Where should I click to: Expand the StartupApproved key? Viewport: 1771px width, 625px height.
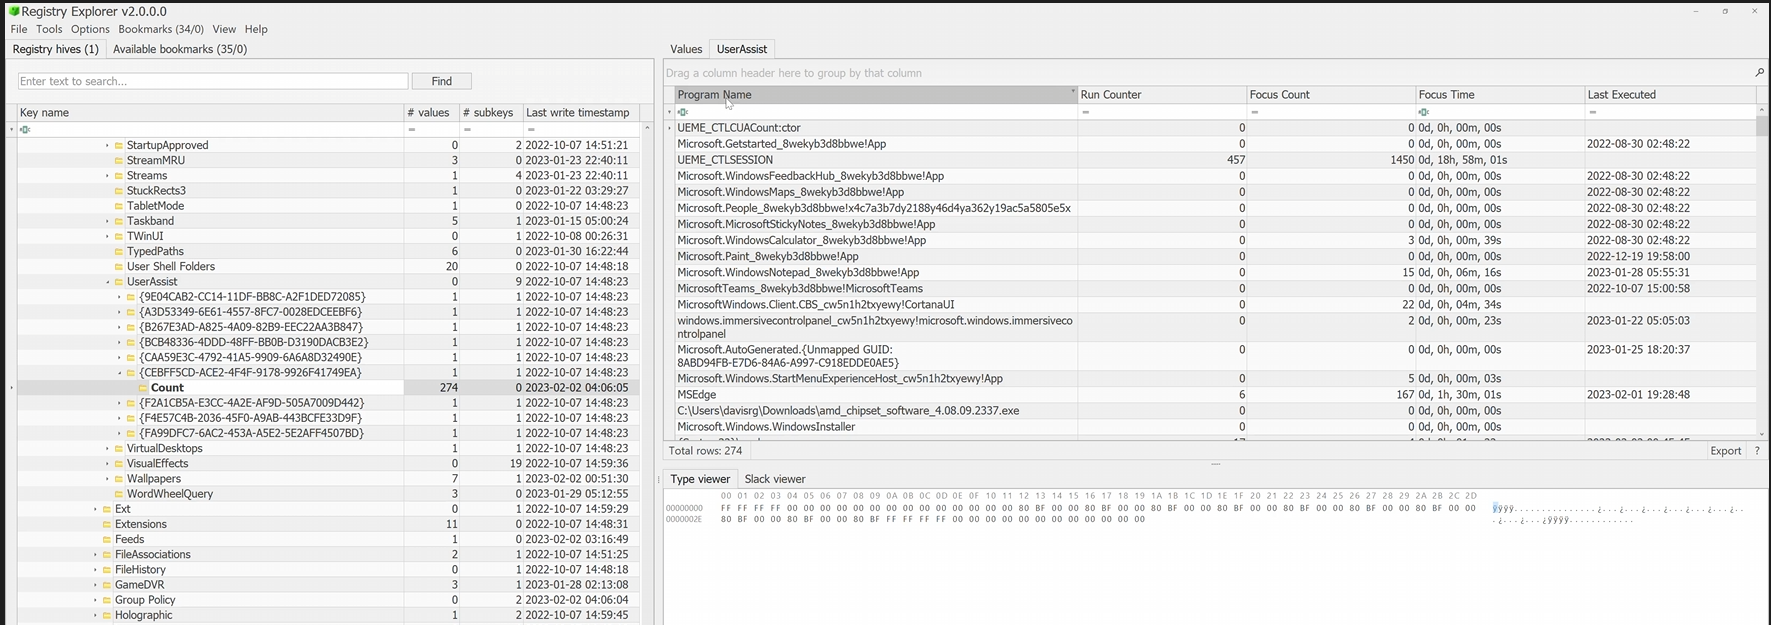107,145
